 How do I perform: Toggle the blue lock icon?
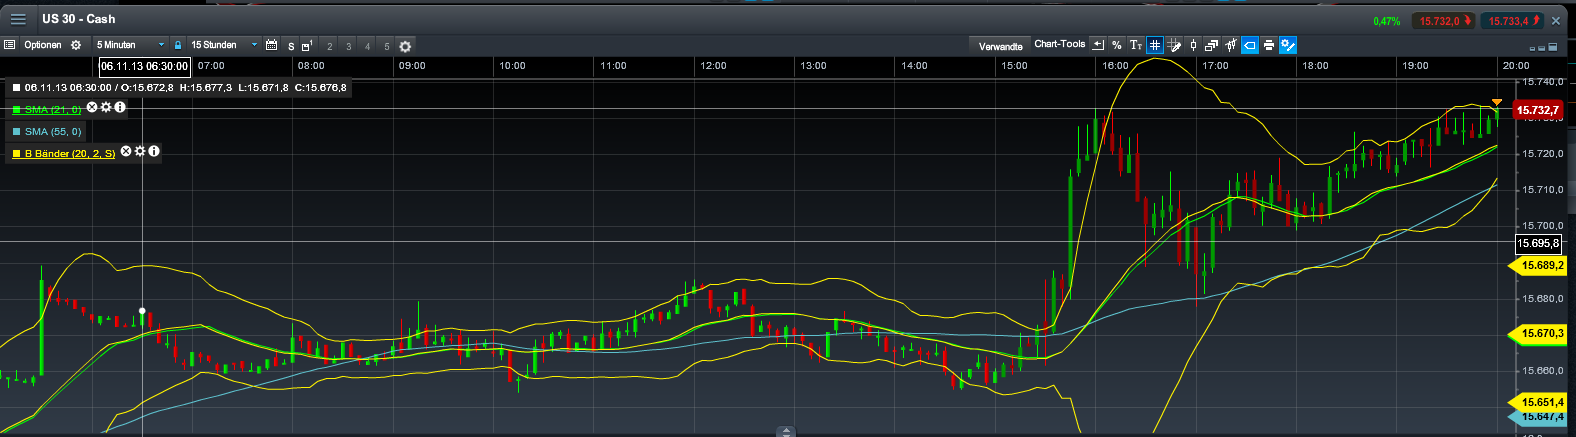pos(178,45)
